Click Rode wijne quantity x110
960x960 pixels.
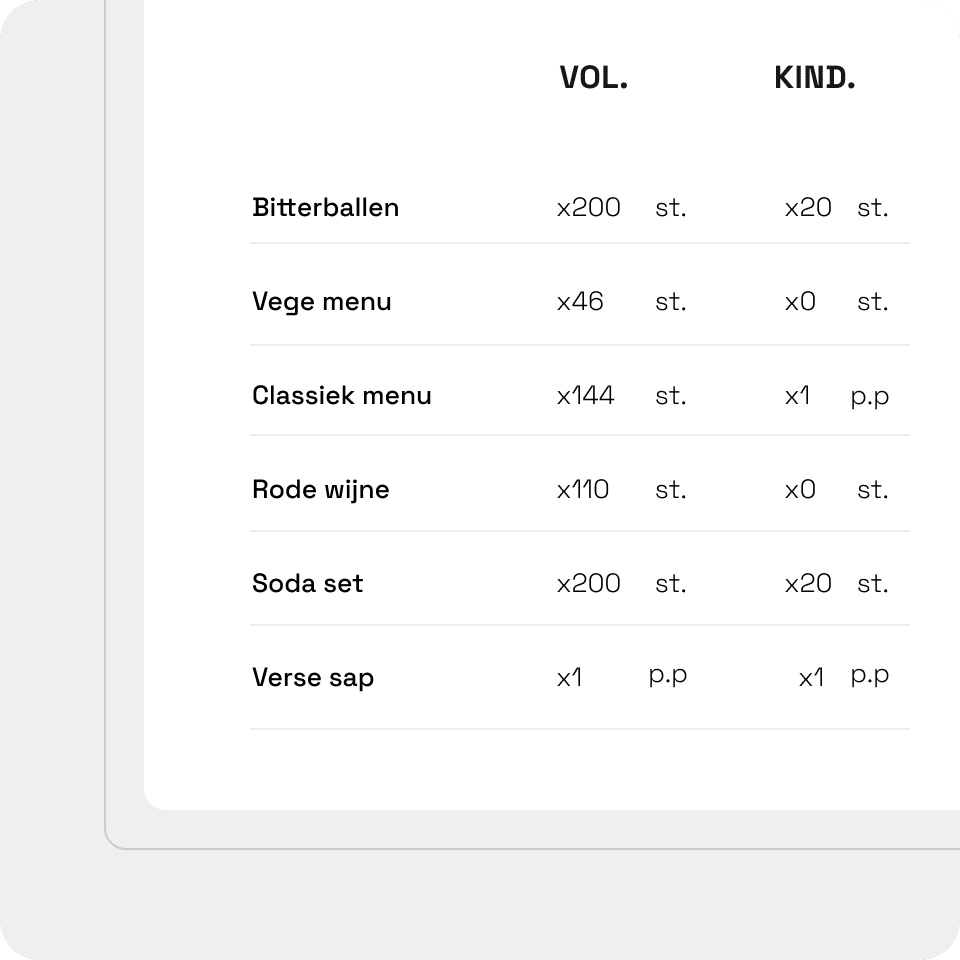tap(582, 489)
